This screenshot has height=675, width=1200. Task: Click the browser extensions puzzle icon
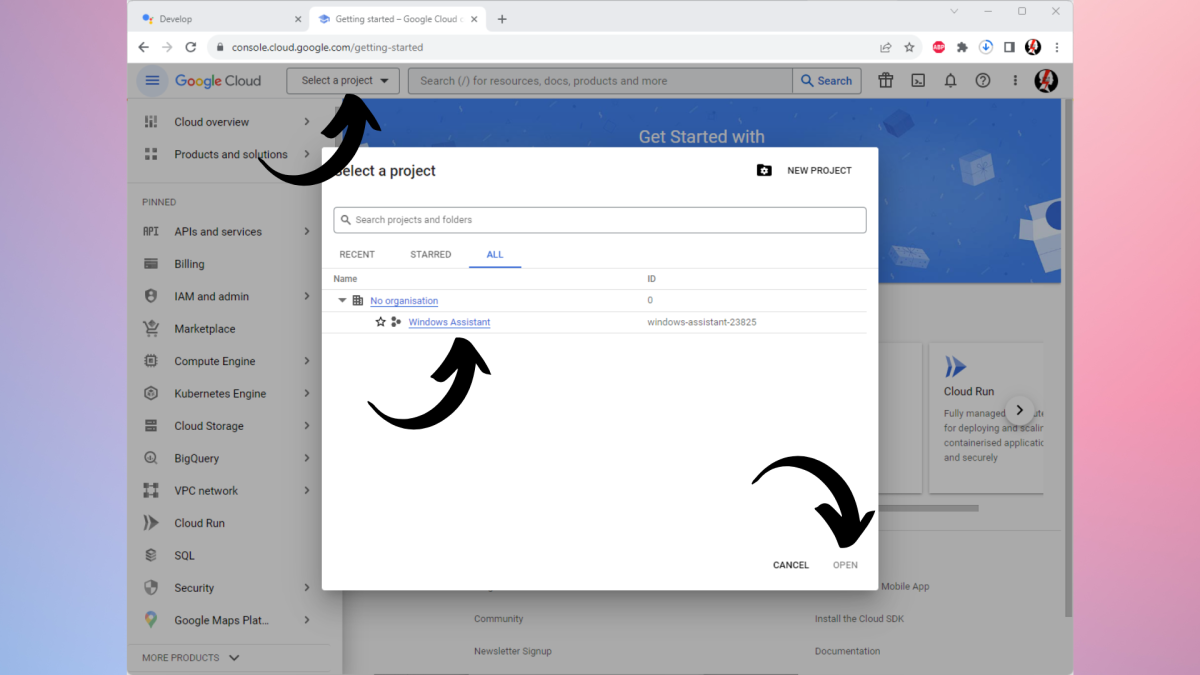[x=962, y=47]
